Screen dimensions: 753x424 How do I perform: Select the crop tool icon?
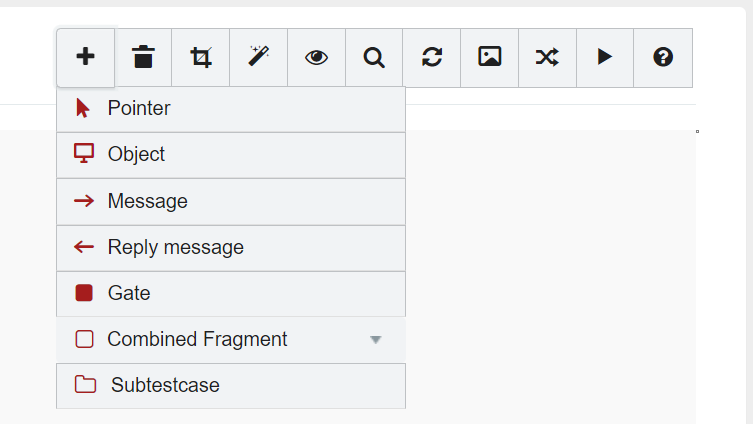coord(201,57)
